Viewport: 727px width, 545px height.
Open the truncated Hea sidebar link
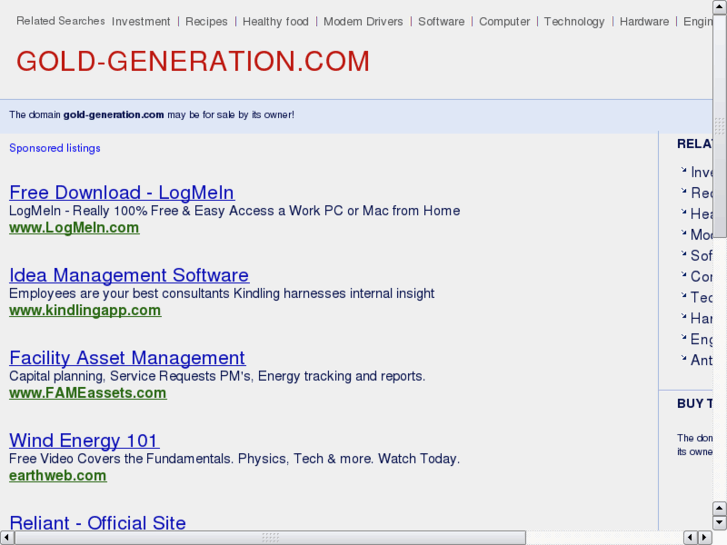[701, 214]
